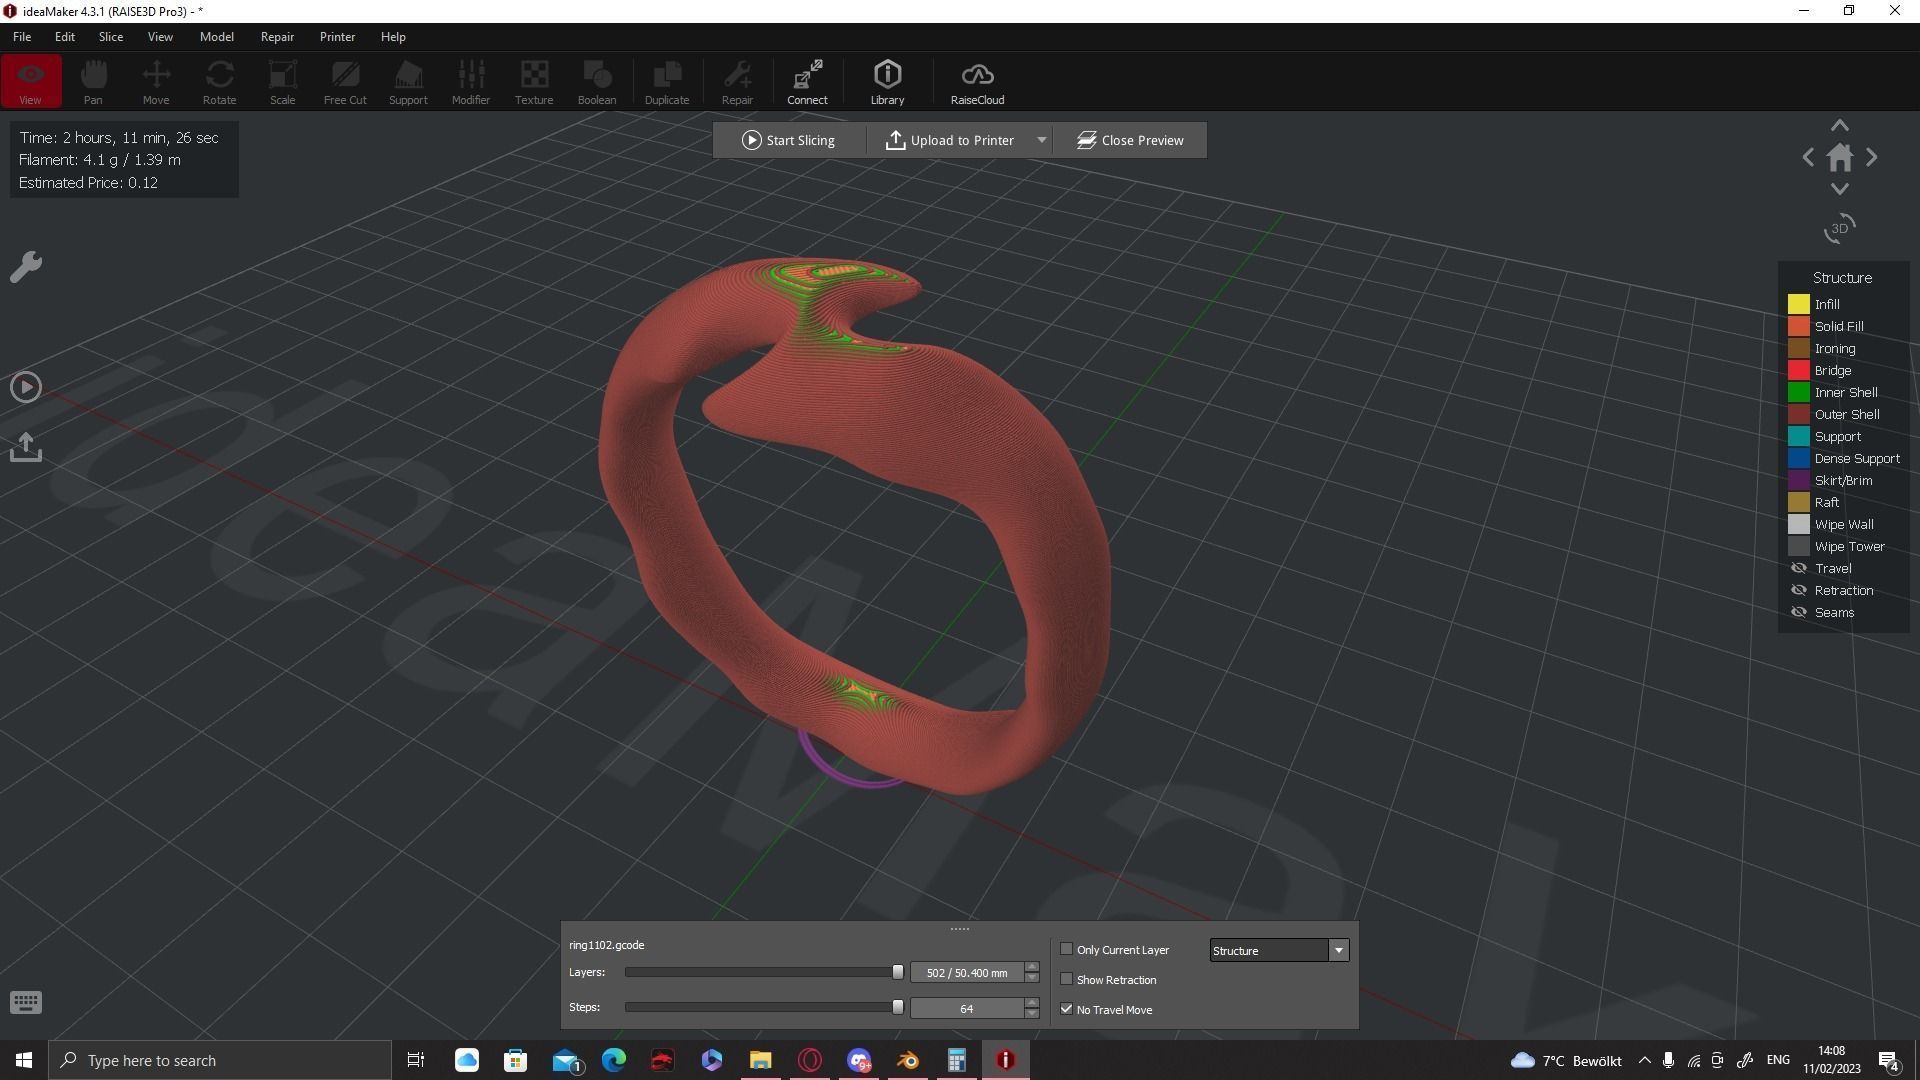Image resolution: width=1920 pixels, height=1080 pixels.
Task: Click the Layers slider handle
Action: [897, 972]
